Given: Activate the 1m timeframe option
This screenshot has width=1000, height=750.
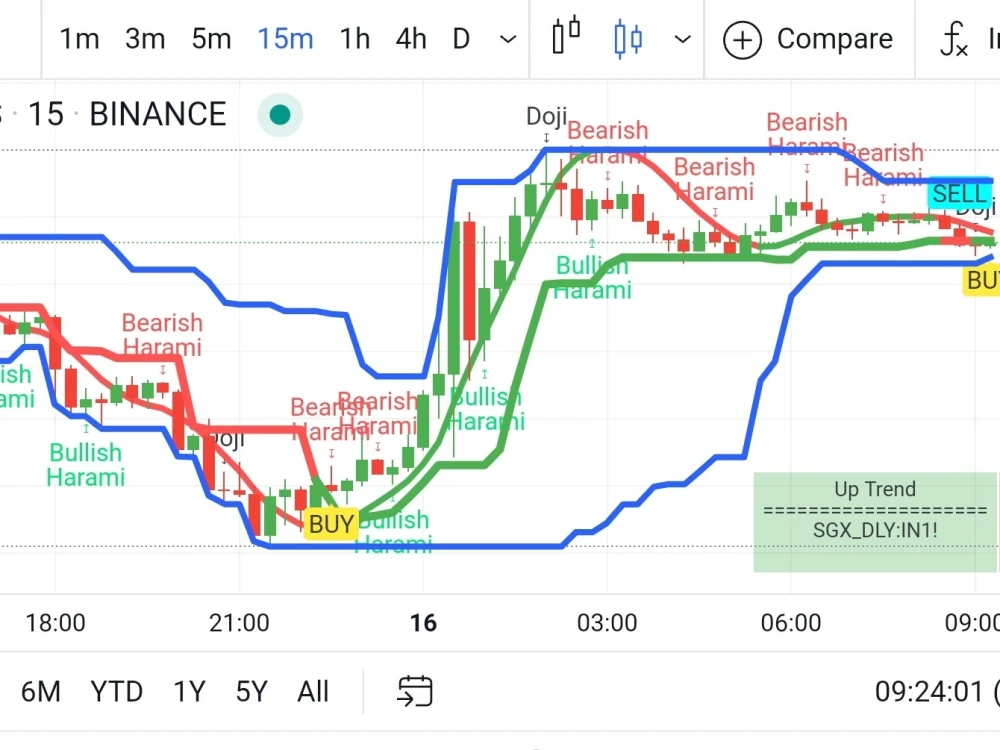Looking at the screenshot, I should click(79, 38).
